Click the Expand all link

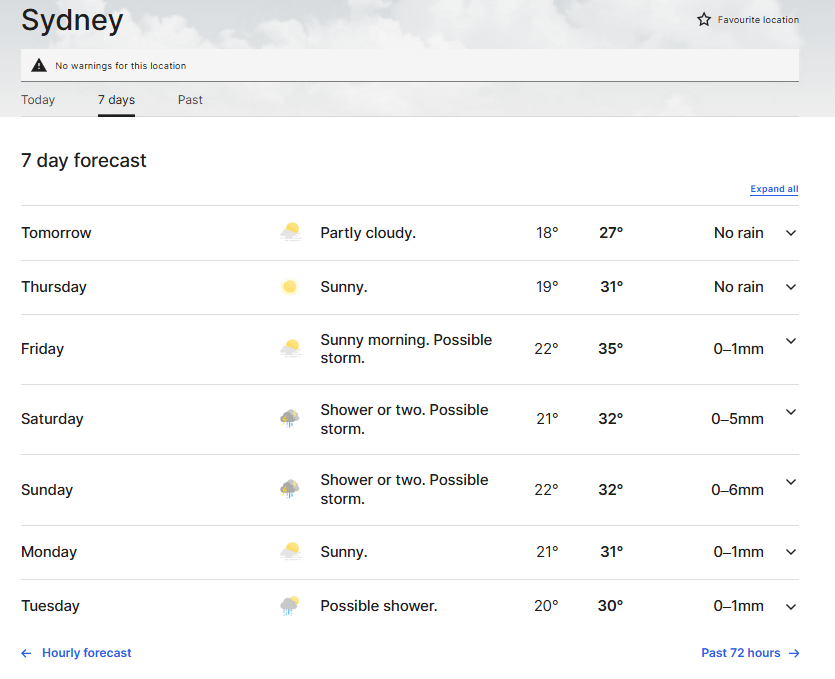tap(774, 189)
